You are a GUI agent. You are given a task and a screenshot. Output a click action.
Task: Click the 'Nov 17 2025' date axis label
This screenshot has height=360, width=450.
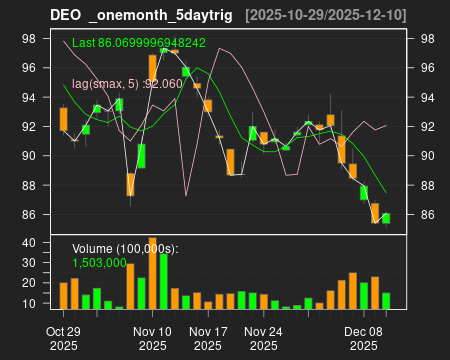pos(208,339)
